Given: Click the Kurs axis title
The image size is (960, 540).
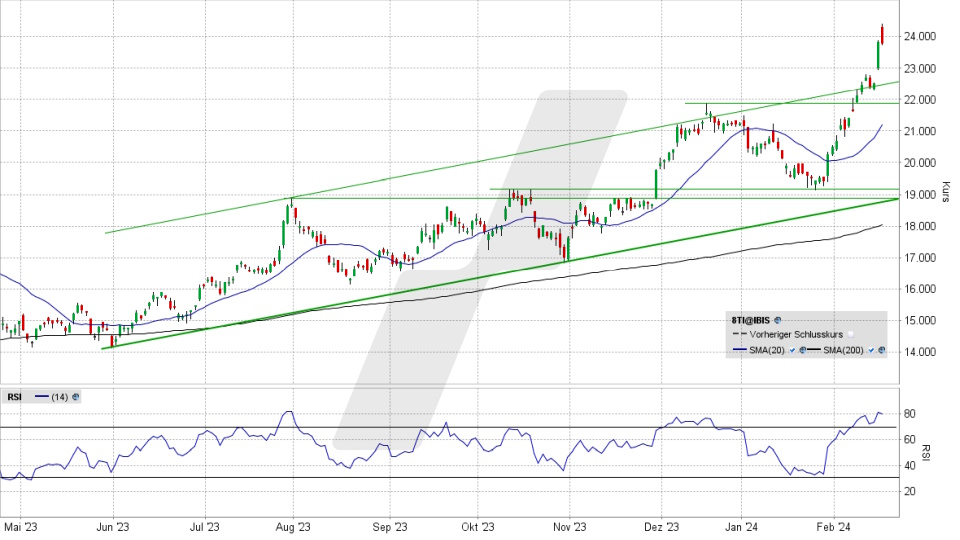Looking at the screenshot, I should (945, 192).
